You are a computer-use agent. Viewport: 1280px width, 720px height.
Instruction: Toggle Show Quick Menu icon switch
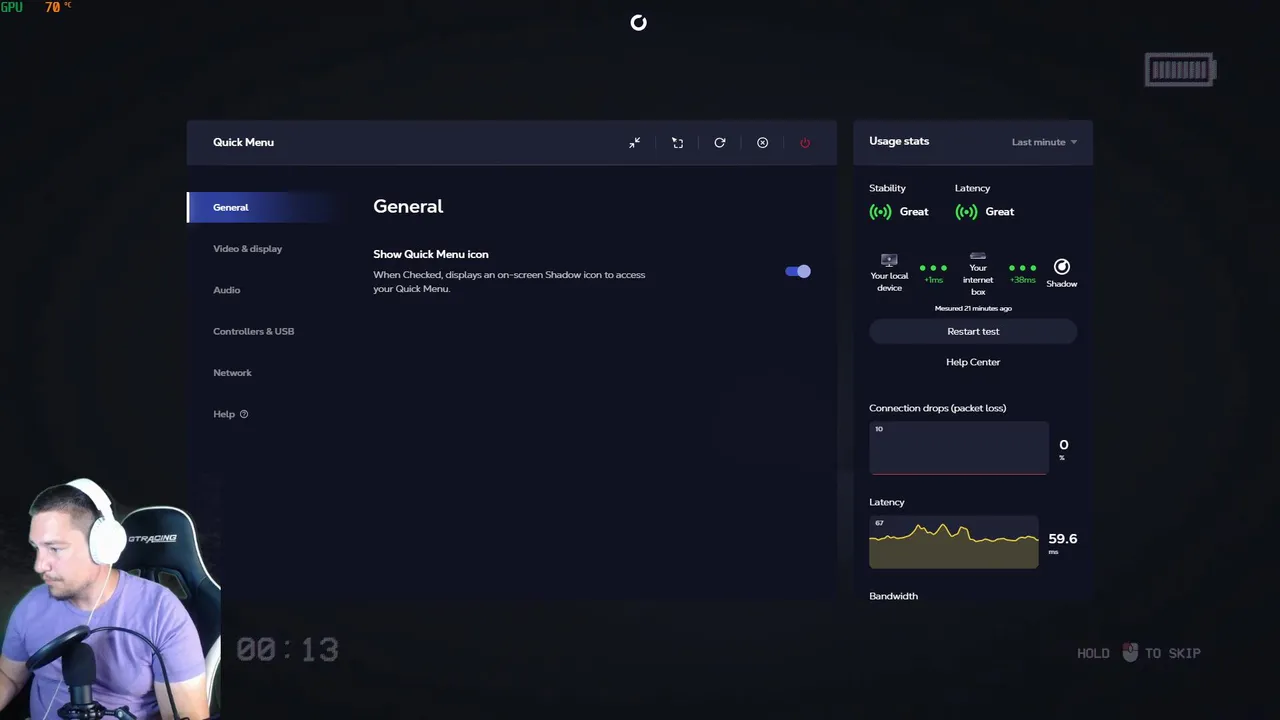click(x=798, y=271)
